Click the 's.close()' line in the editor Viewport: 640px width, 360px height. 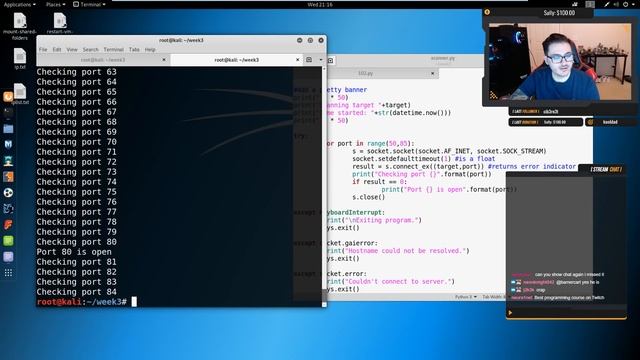pos(369,197)
